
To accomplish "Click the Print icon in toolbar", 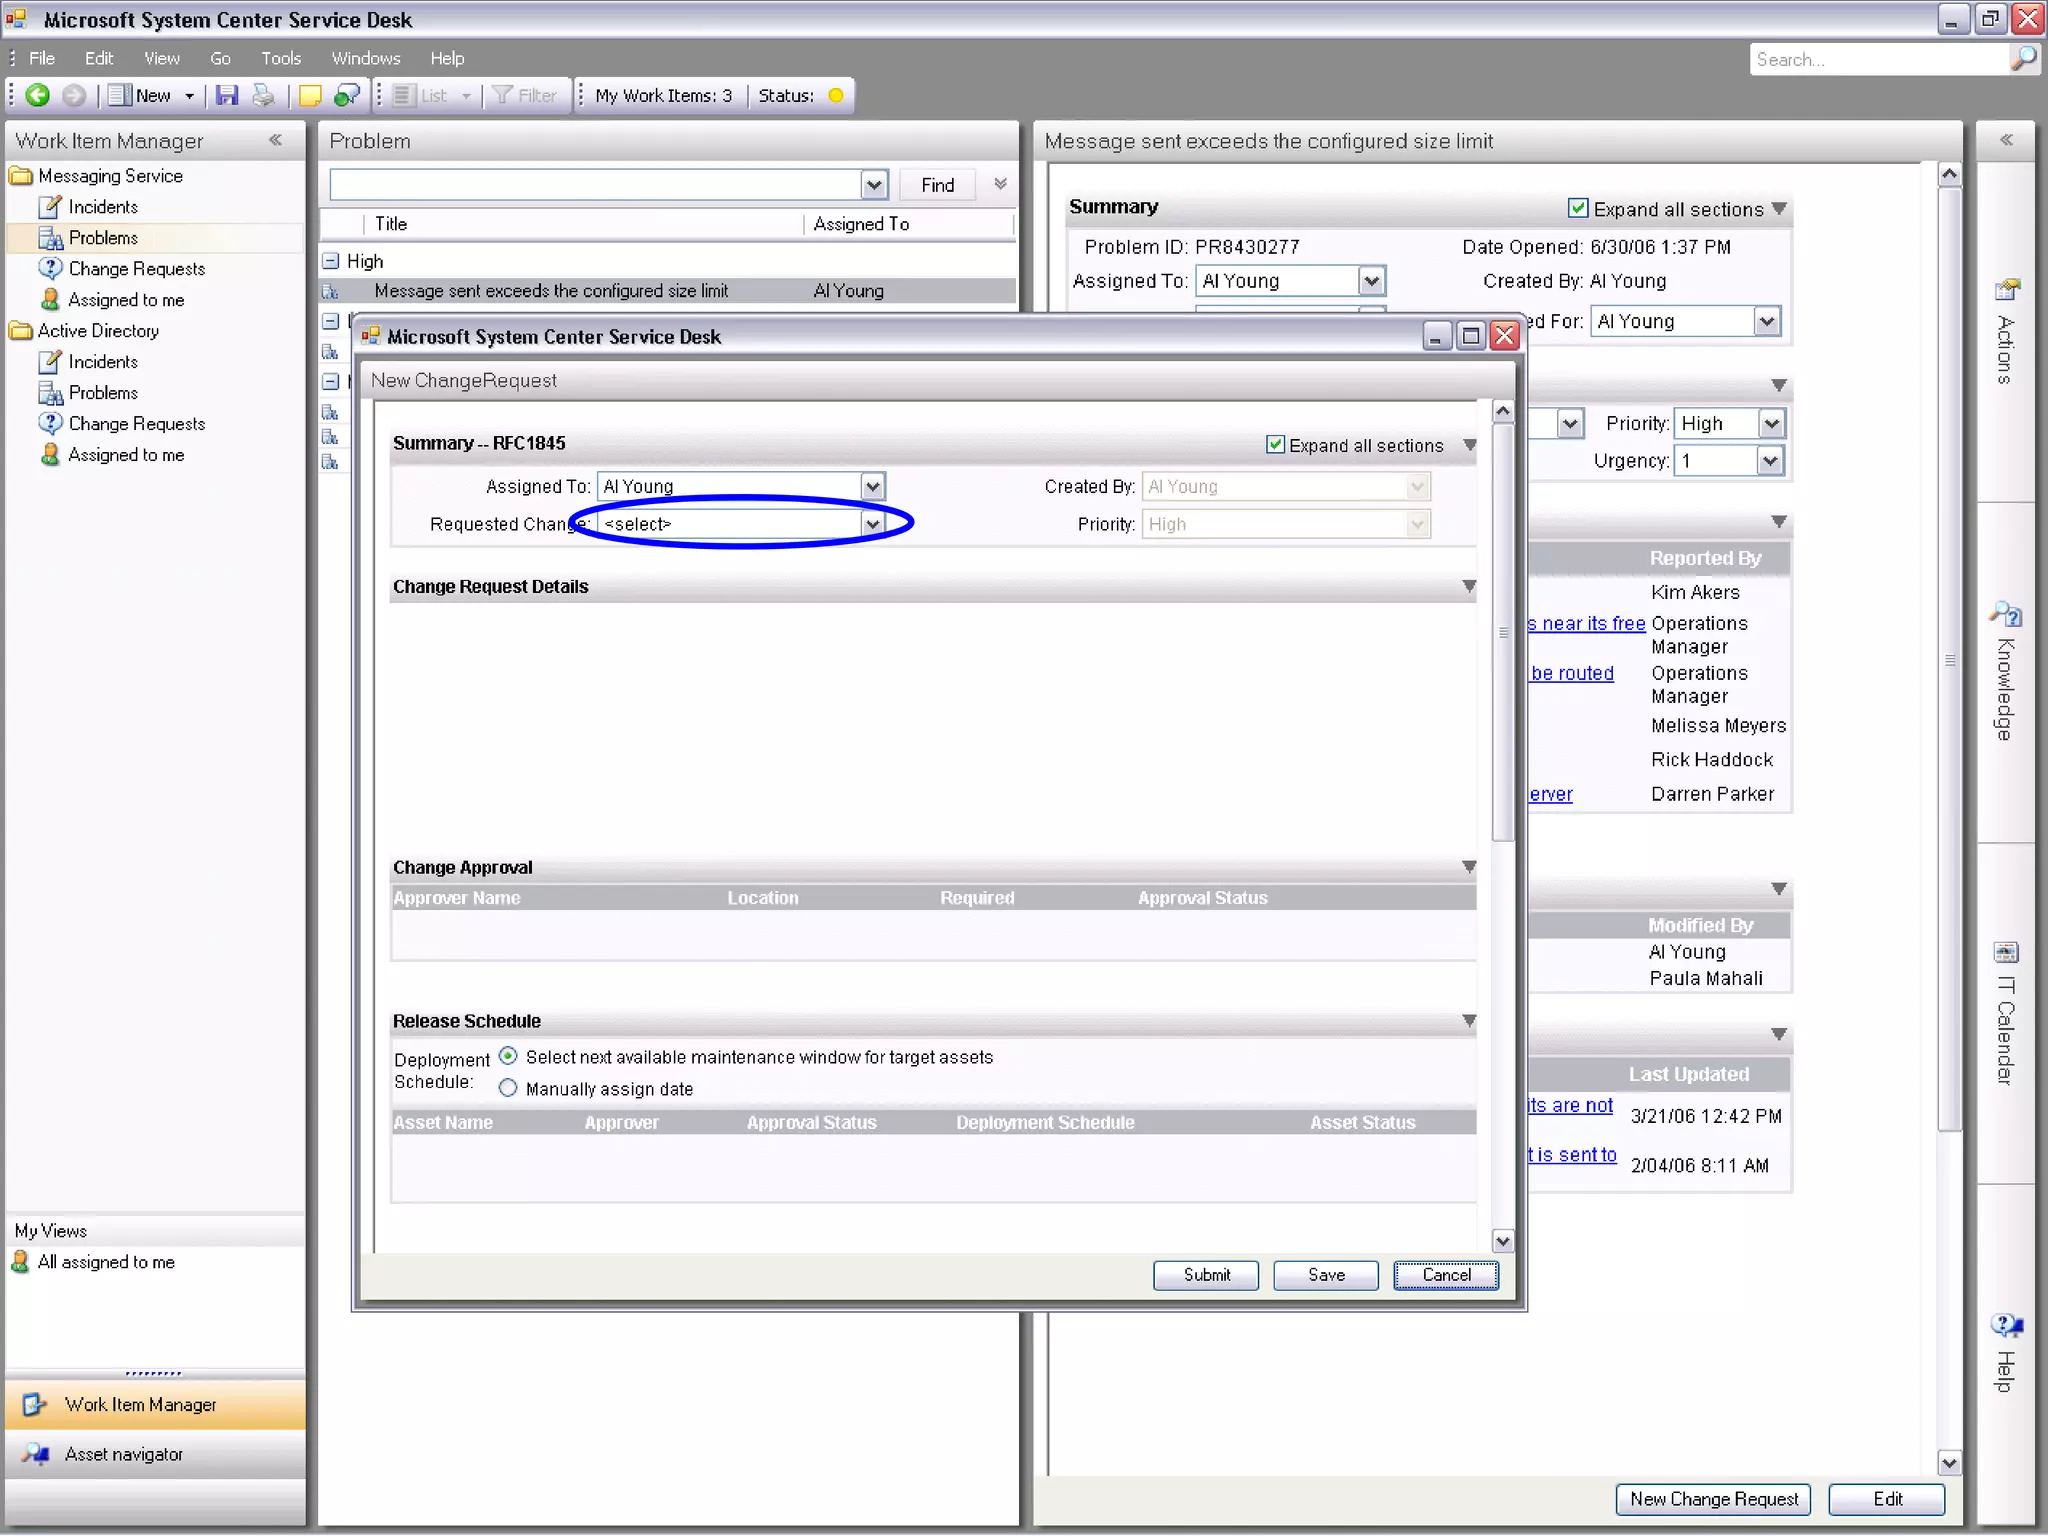I will coord(263,95).
